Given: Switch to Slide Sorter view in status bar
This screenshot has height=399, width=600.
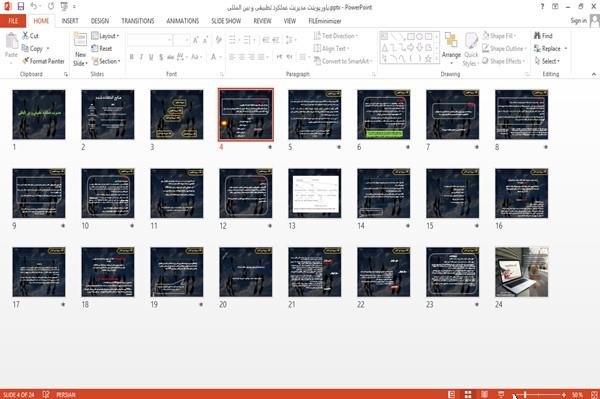Looking at the screenshot, I should 468,394.
